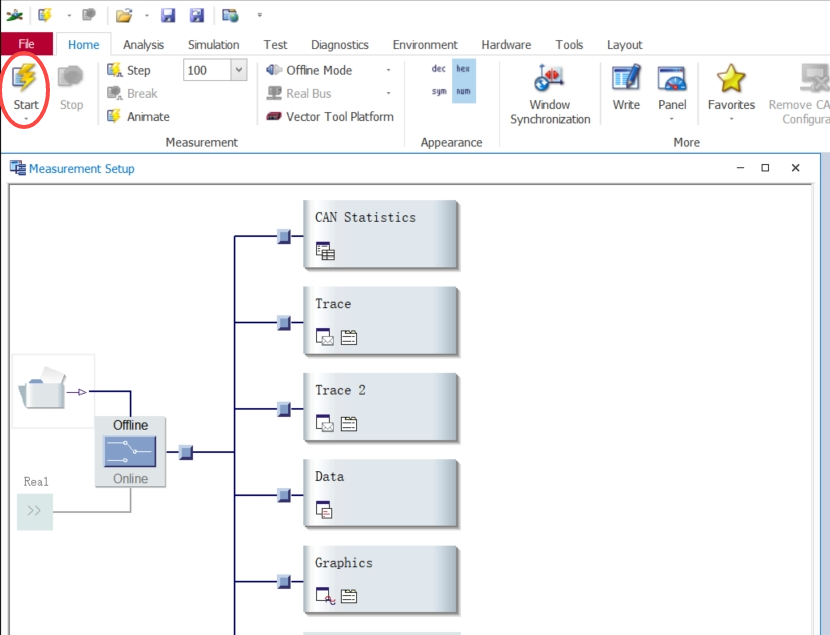
Task: Toggle the connection node before Trace block
Action: (x=284, y=323)
